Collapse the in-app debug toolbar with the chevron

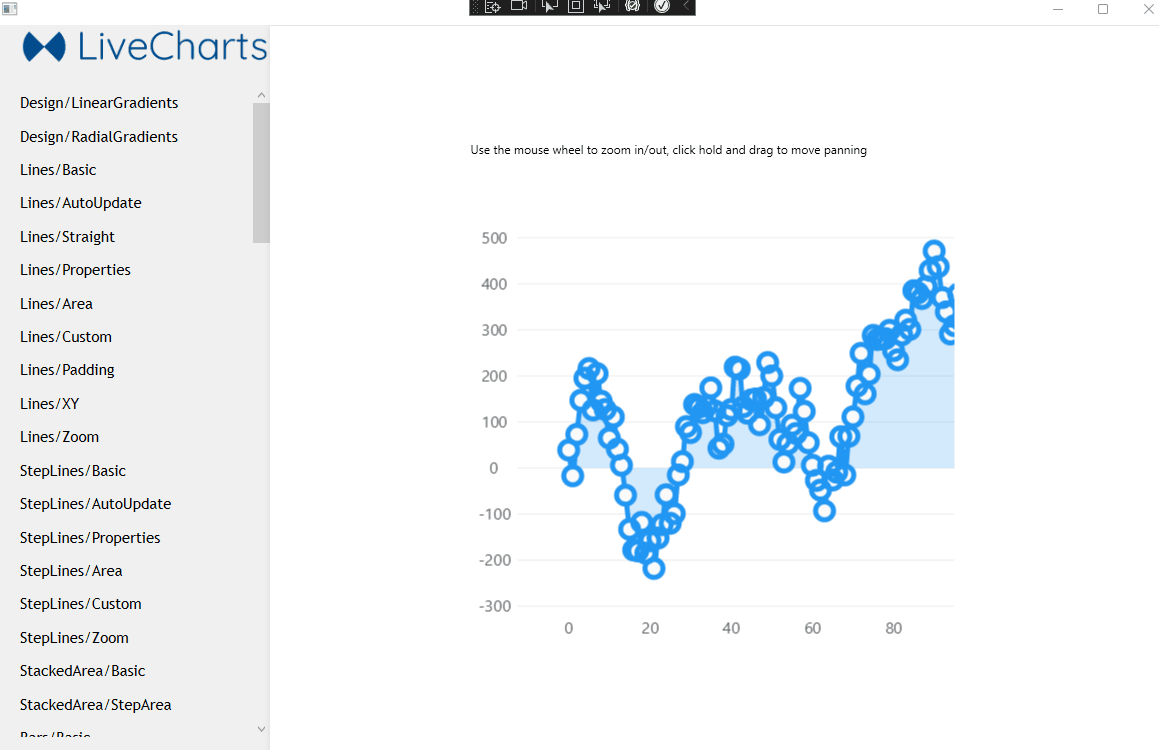pyautogui.click(x=687, y=6)
